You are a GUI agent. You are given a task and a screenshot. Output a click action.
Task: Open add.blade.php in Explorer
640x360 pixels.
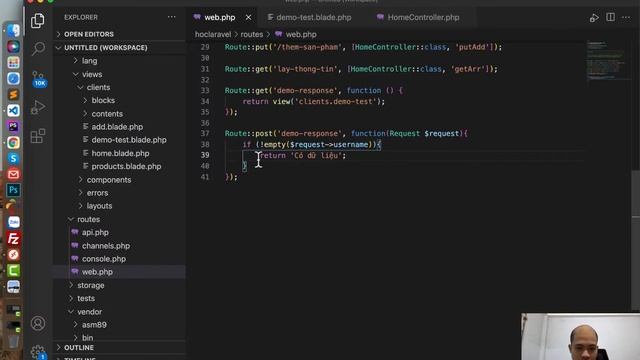click(117, 127)
